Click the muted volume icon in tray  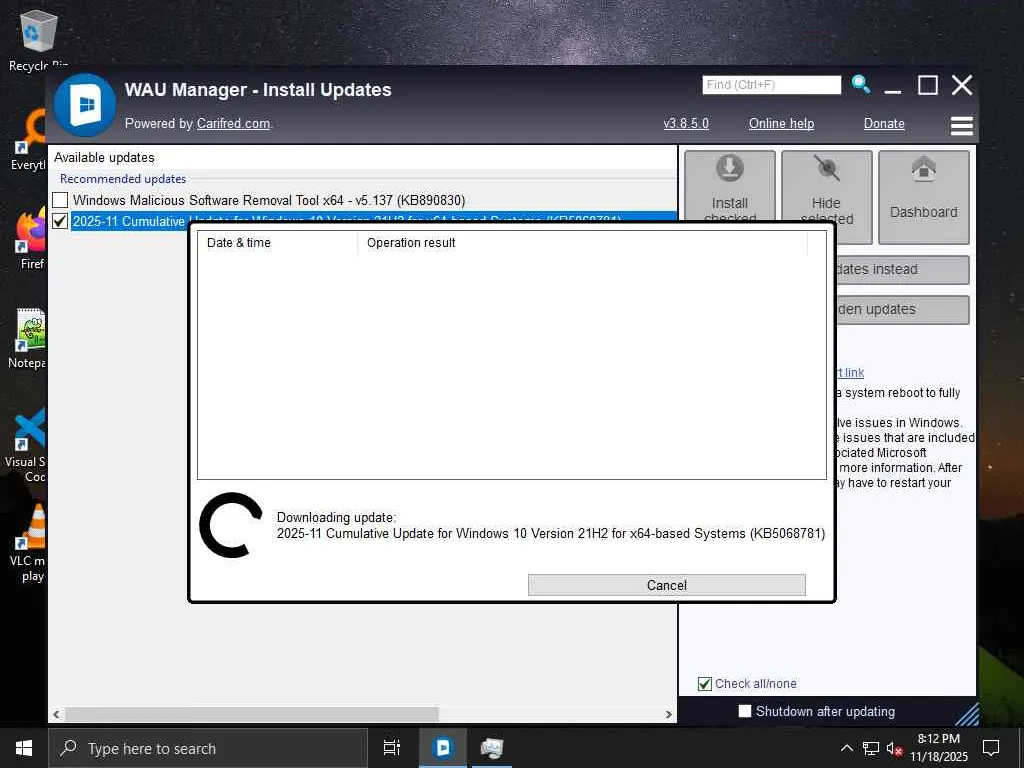[x=893, y=748]
